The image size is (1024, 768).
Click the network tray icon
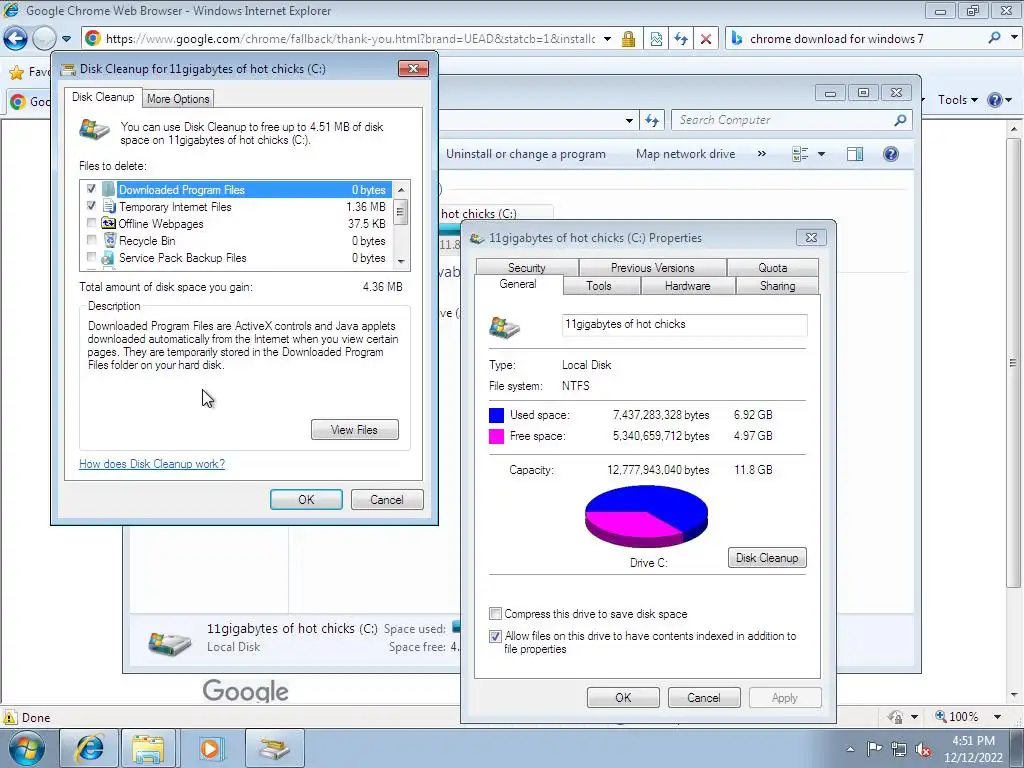[x=899, y=749]
